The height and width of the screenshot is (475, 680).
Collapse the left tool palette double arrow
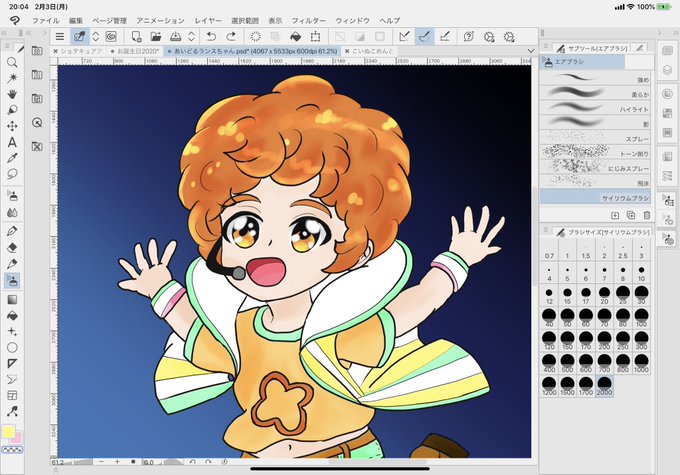click(4, 33)
